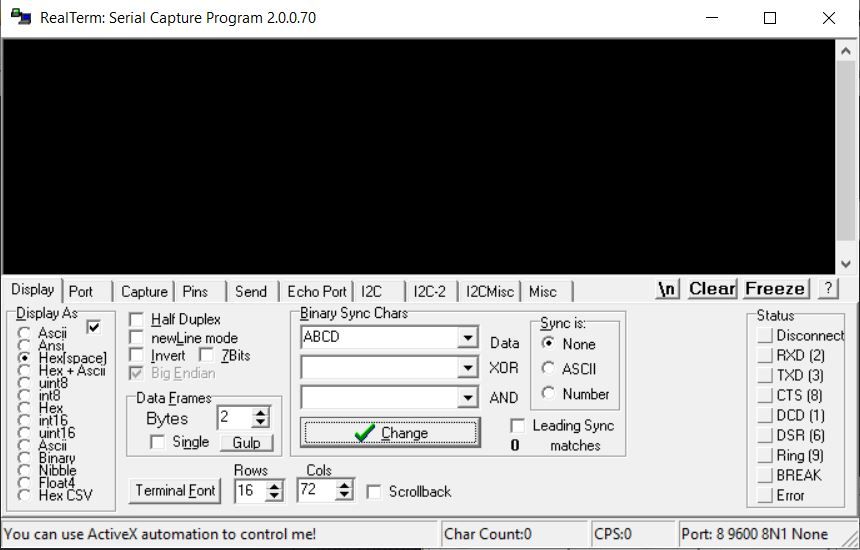Click the Char Count:0 status text

tap(488, 534)
